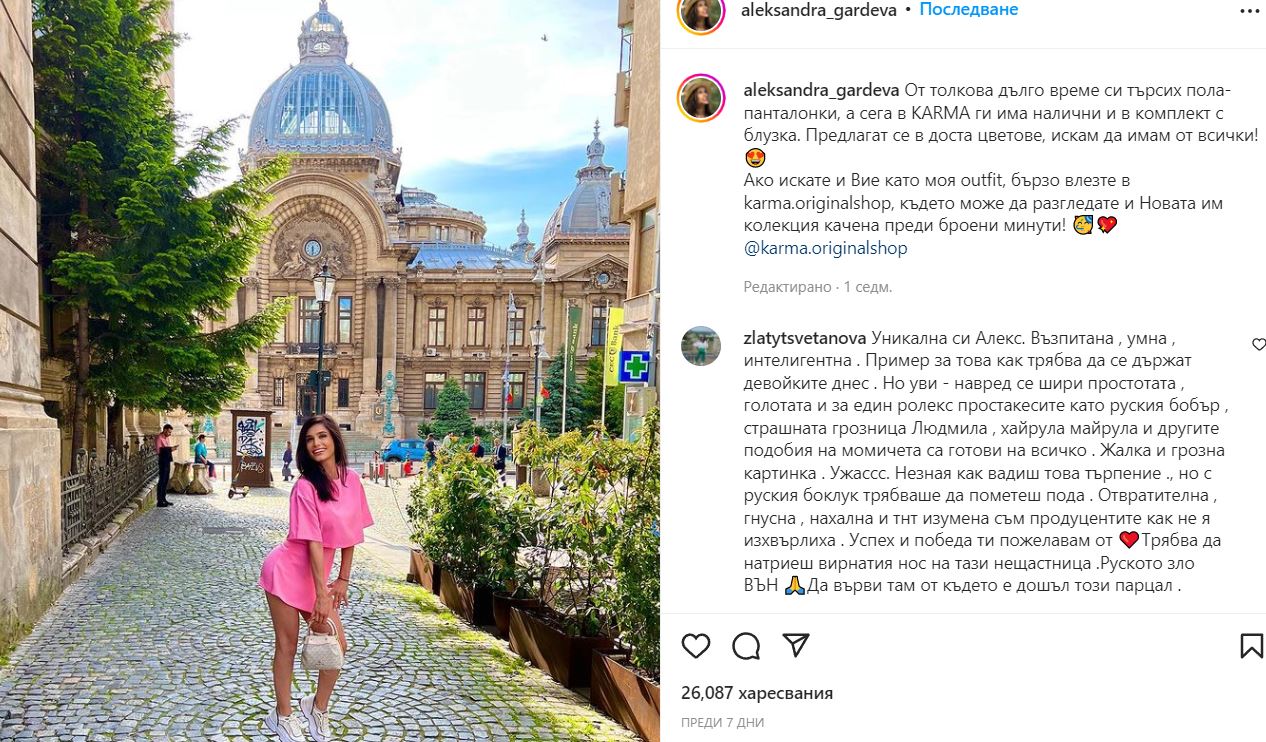Like the post with heart icon

coord(696,645)
